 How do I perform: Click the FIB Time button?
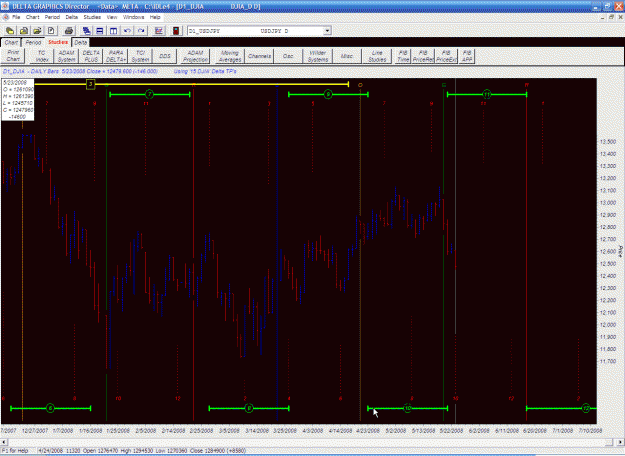[403, 56]
